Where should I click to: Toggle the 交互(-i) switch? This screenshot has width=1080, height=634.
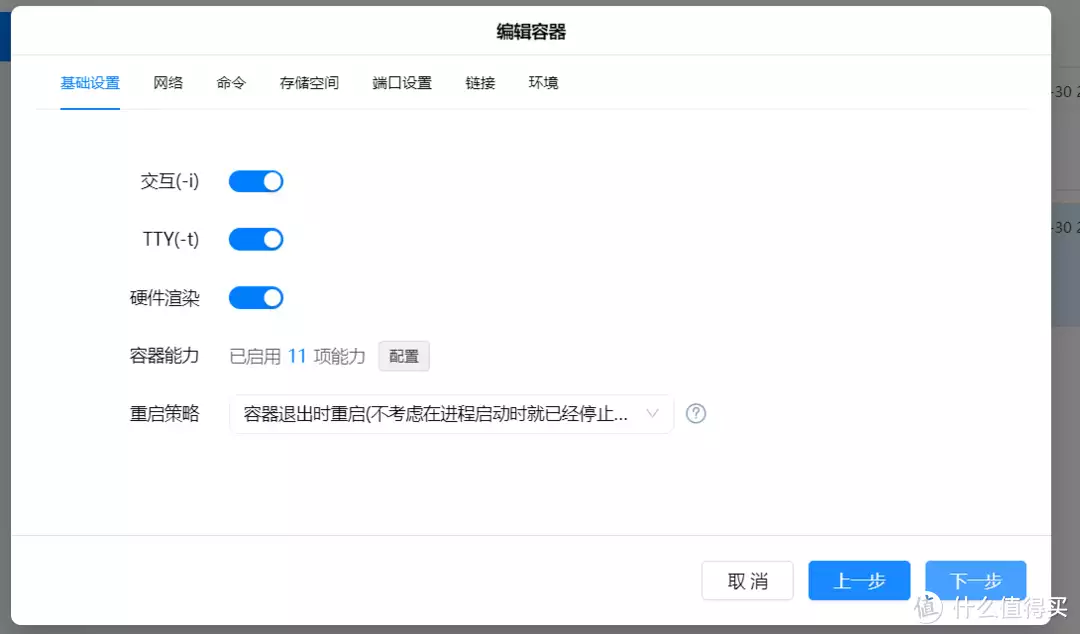pyautogui.click(x=256, y=181)
